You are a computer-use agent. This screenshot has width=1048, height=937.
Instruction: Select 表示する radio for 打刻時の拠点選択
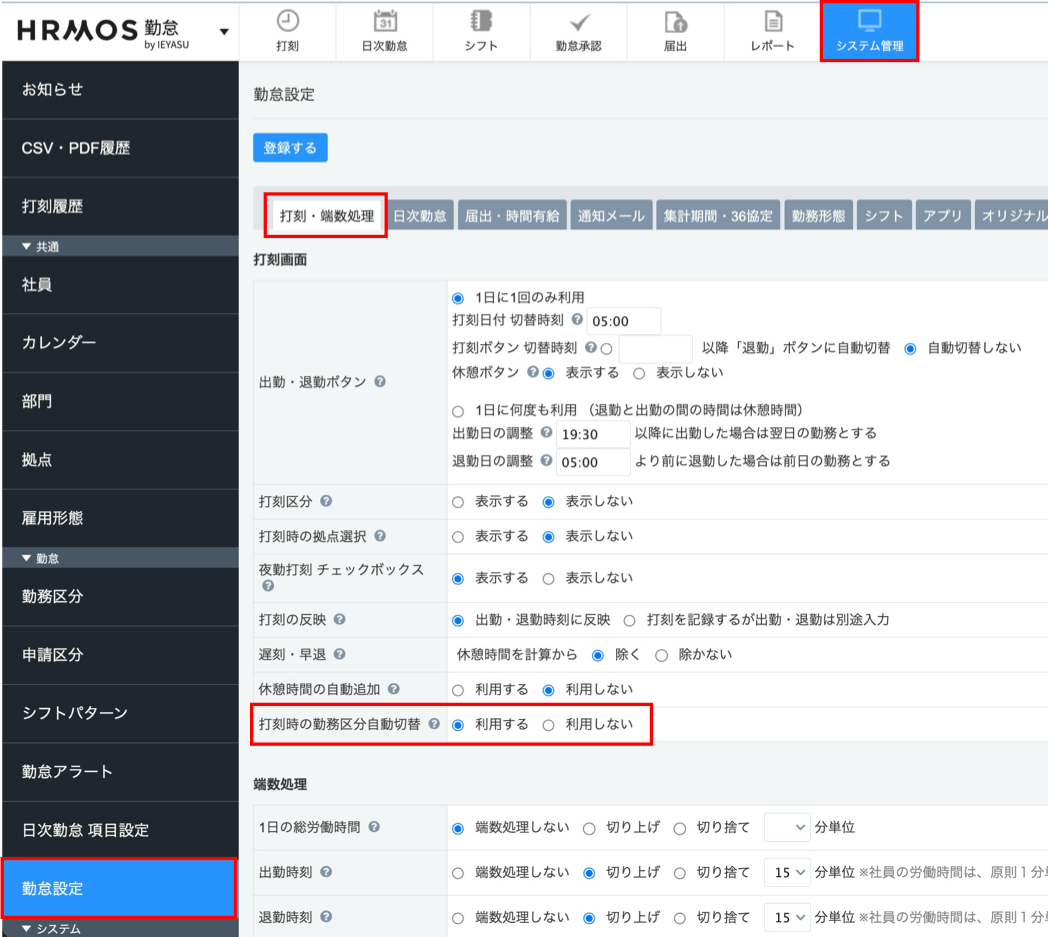pos(458,537)
